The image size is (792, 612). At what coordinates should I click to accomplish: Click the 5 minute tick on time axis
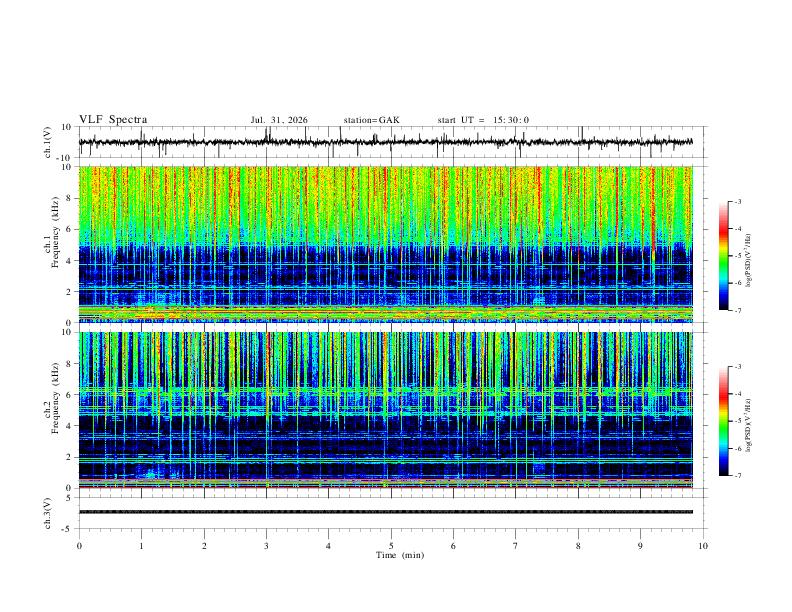[391, 546]
